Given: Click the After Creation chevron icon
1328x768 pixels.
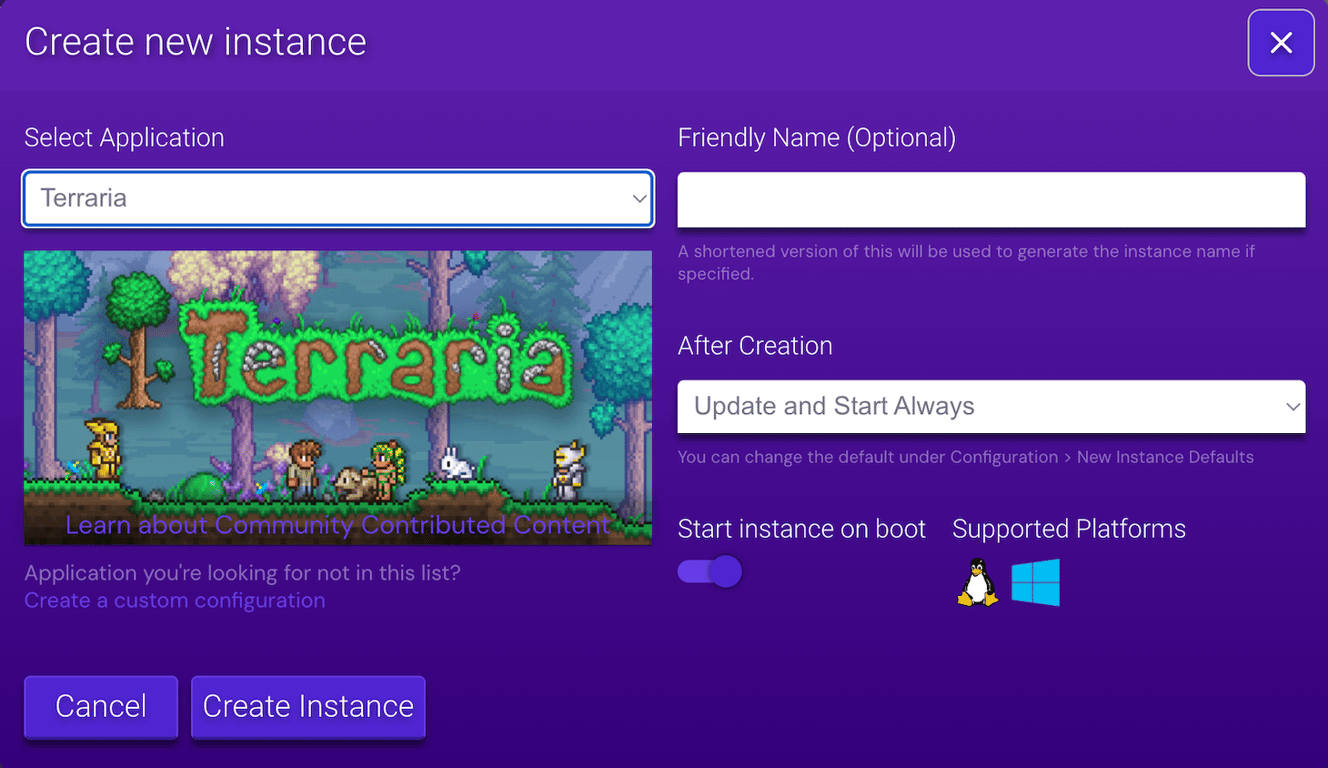Looking at the screenshot, I should pyautogui.click(x=1292, y=407).
